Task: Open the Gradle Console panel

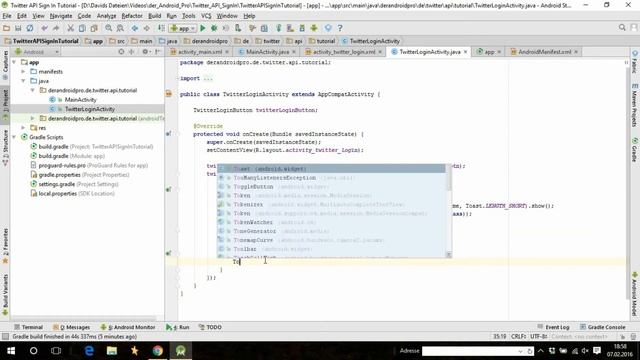Action: (x=602, y=327)
